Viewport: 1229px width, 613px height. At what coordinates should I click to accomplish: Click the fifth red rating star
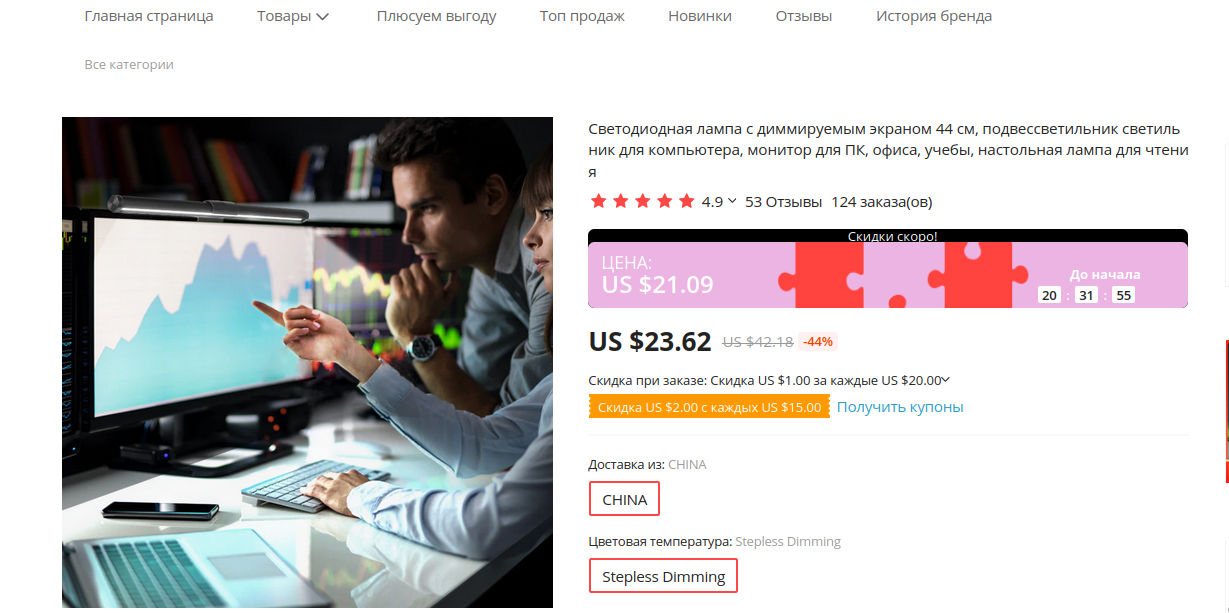click(x=686, y=201)
